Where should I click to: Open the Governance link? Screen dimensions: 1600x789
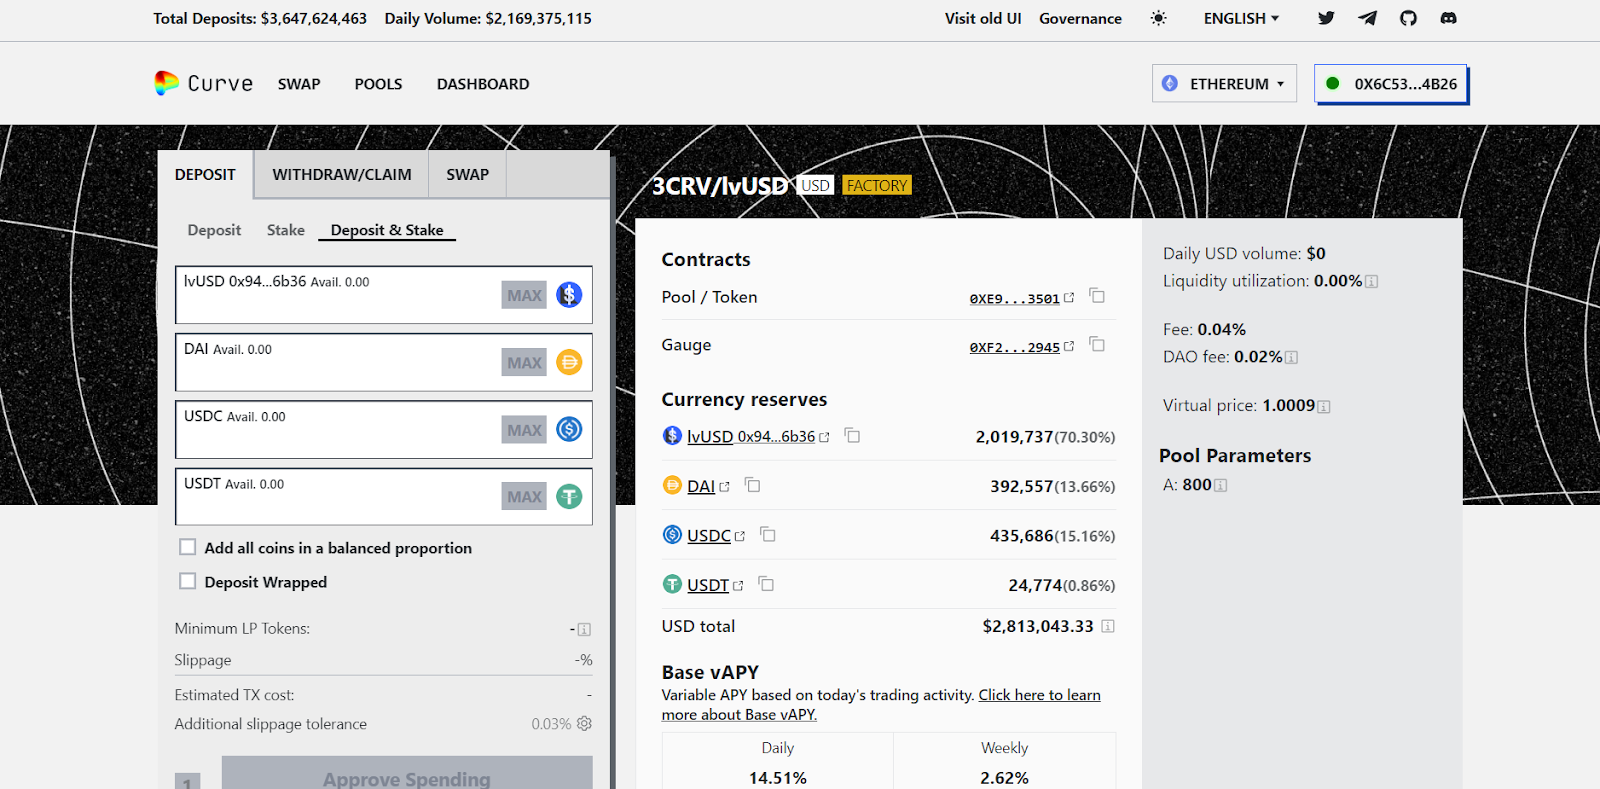[x=1080, y=18]
